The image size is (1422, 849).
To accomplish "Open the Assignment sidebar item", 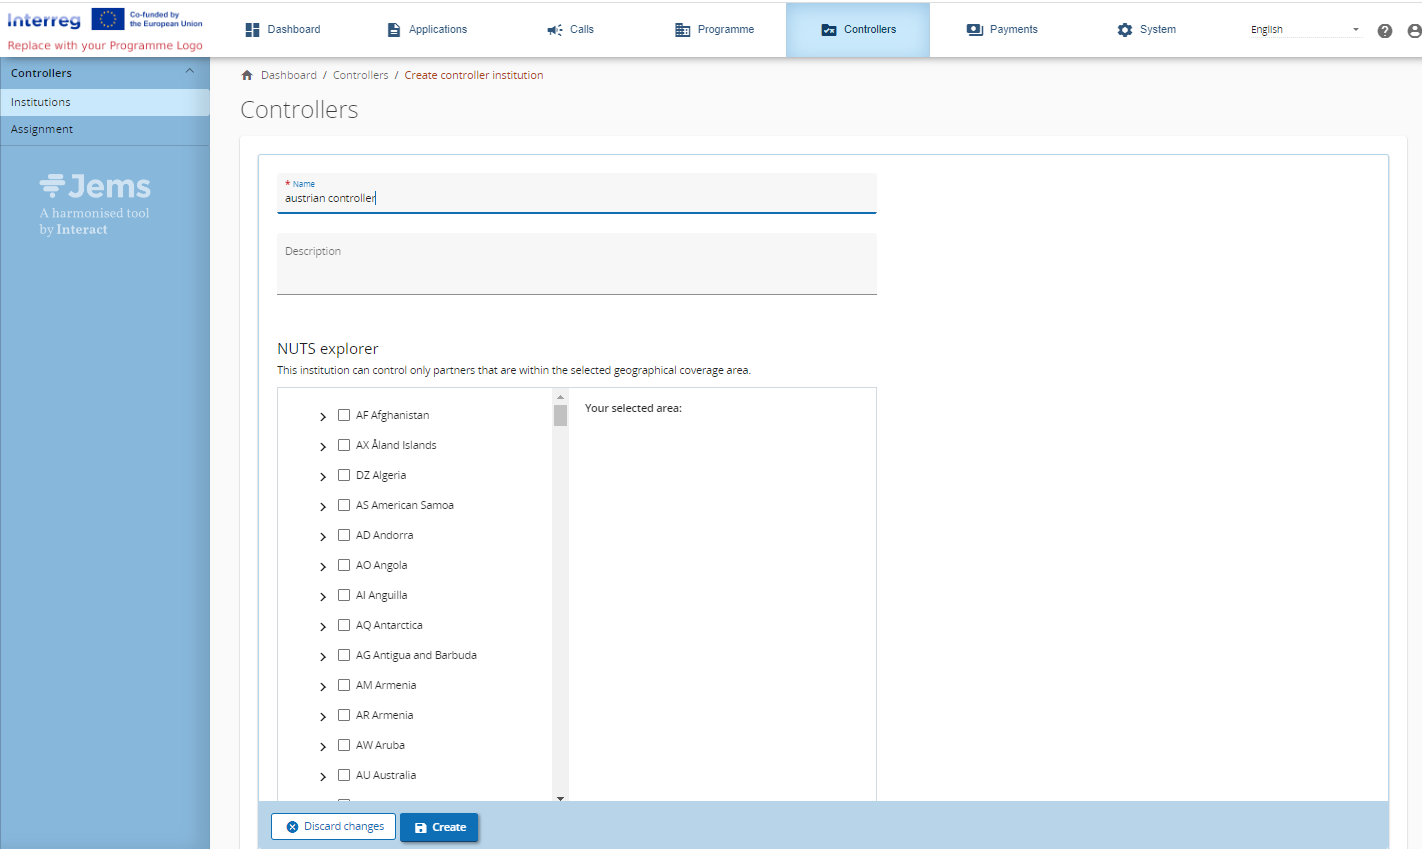I will (x=42, y=130).
